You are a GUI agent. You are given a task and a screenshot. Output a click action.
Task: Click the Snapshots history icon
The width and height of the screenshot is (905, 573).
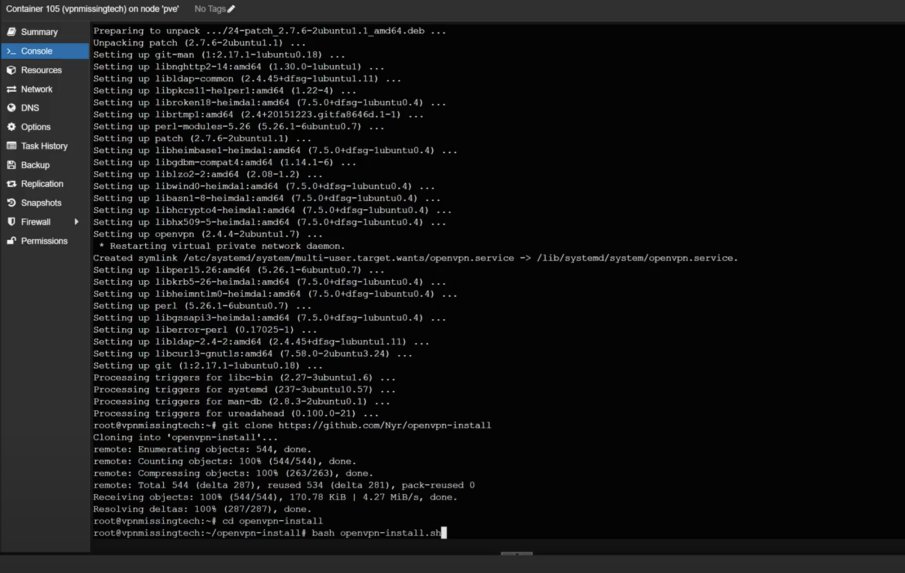[11, 203]
